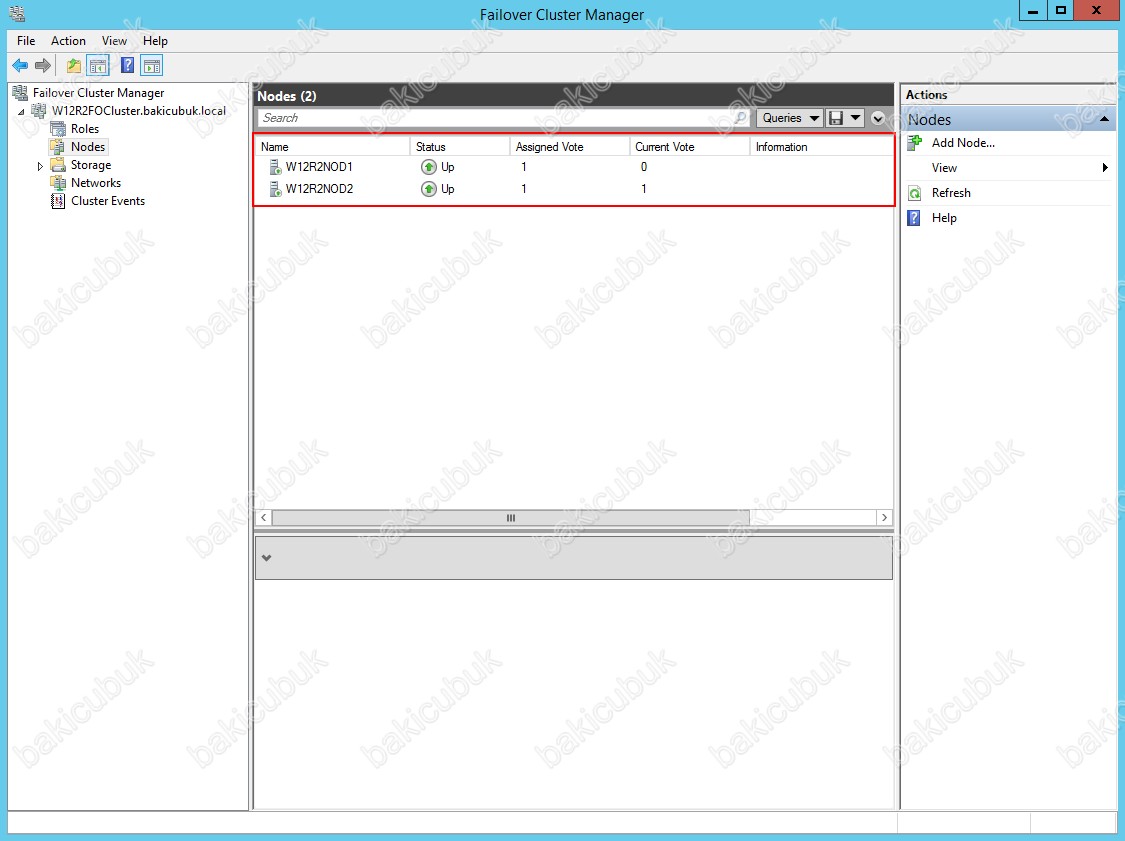The width and height of the screenshot is (1125, 841).
Task: Click the Help icon in Actions pane
Action: pos(914,218)
